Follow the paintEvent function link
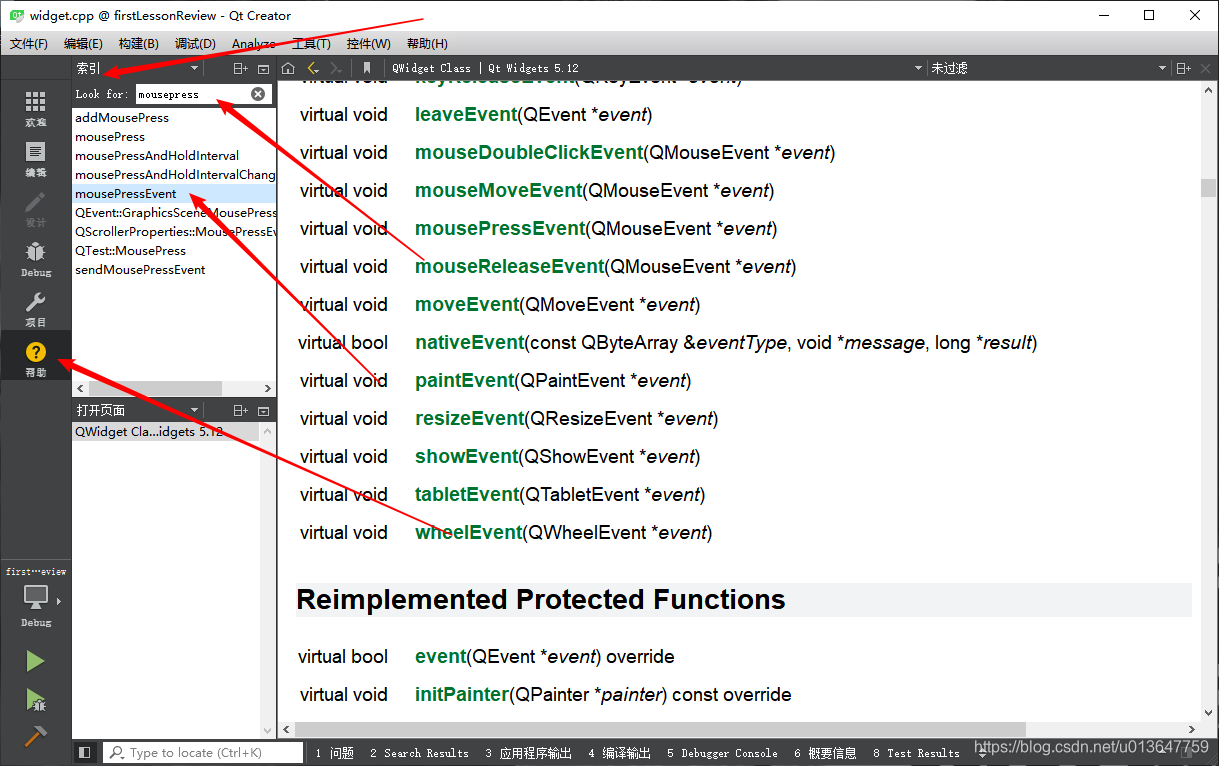This screenshot has width=1219, height=766. 465,381
